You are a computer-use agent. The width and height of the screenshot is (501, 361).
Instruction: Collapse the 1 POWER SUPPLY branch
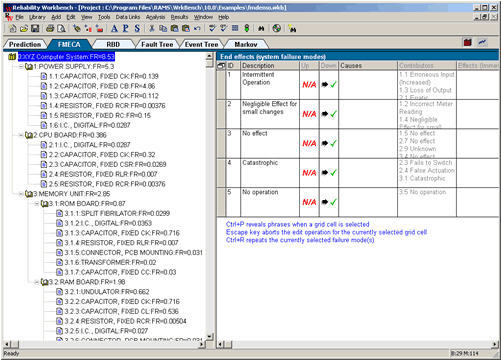[x=21, y=67]
